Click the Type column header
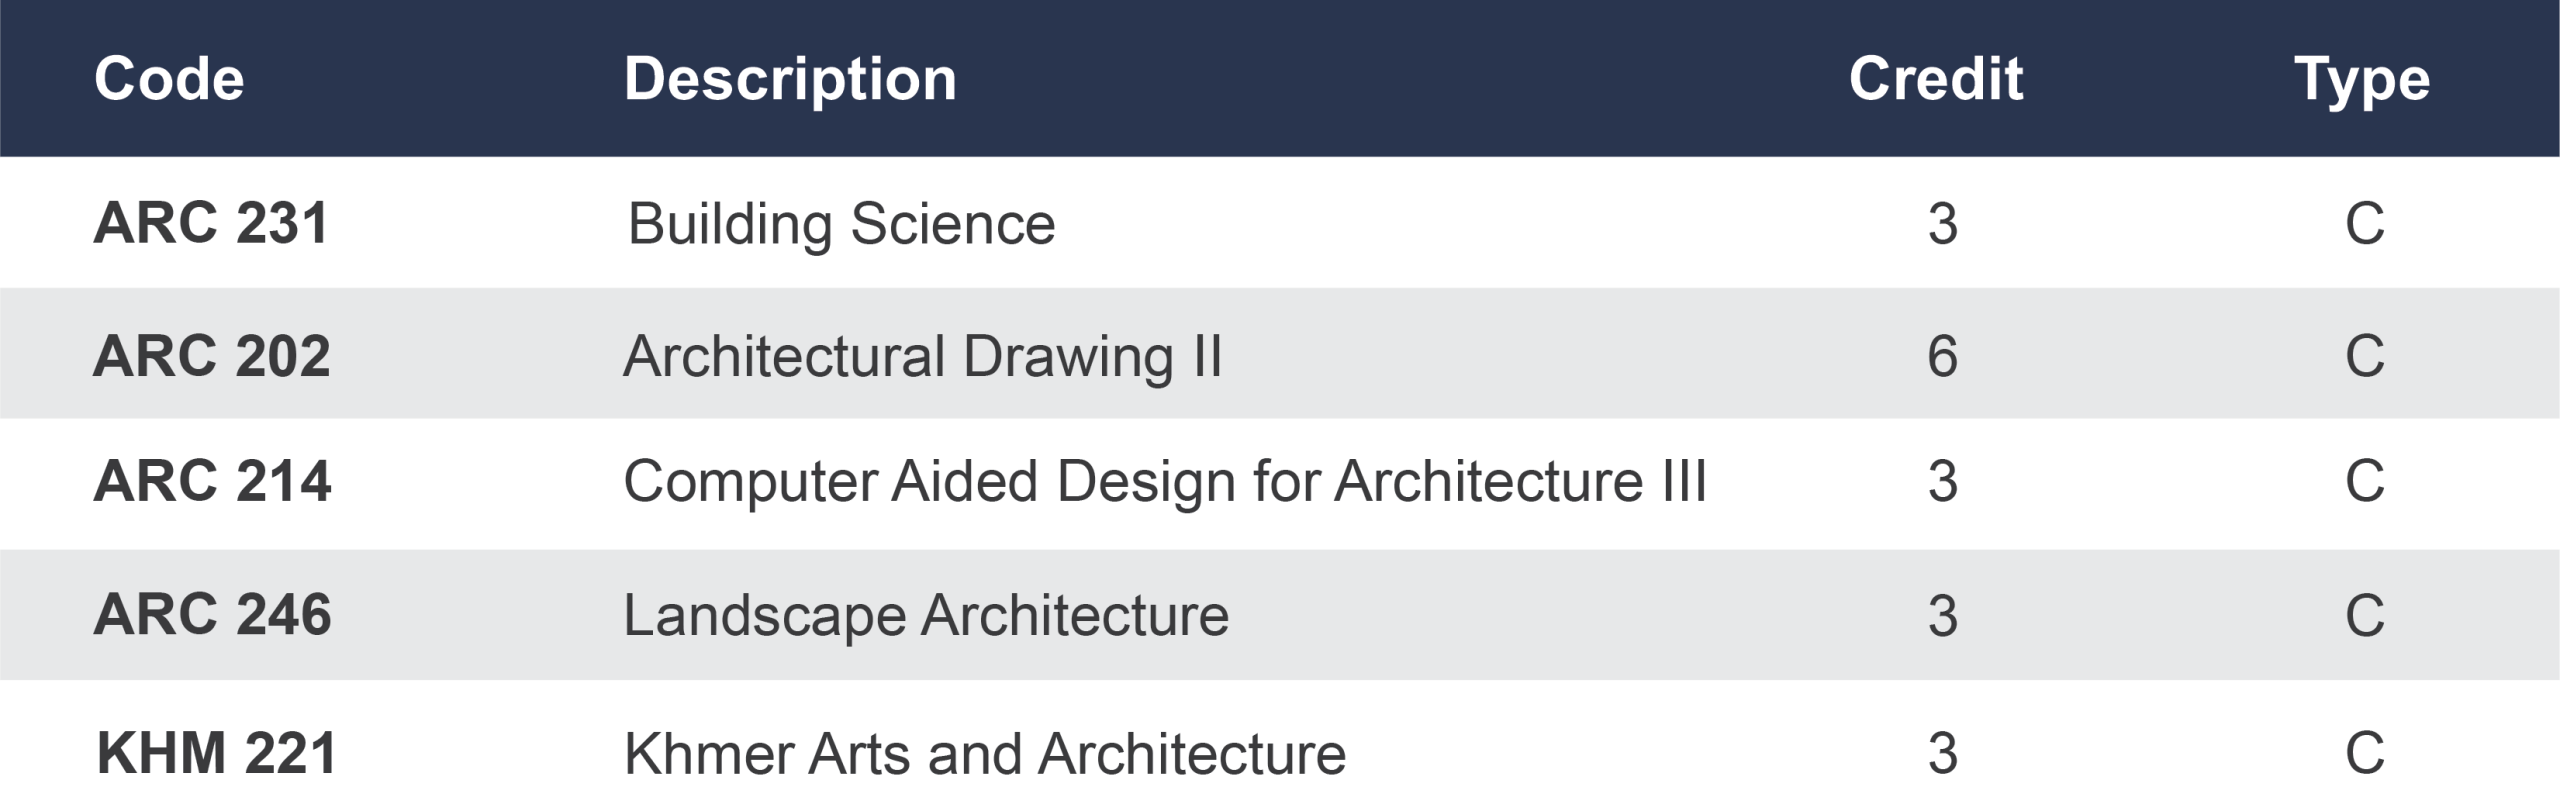The width and height of the screenshot is (2560, 811). (2362, 81)
